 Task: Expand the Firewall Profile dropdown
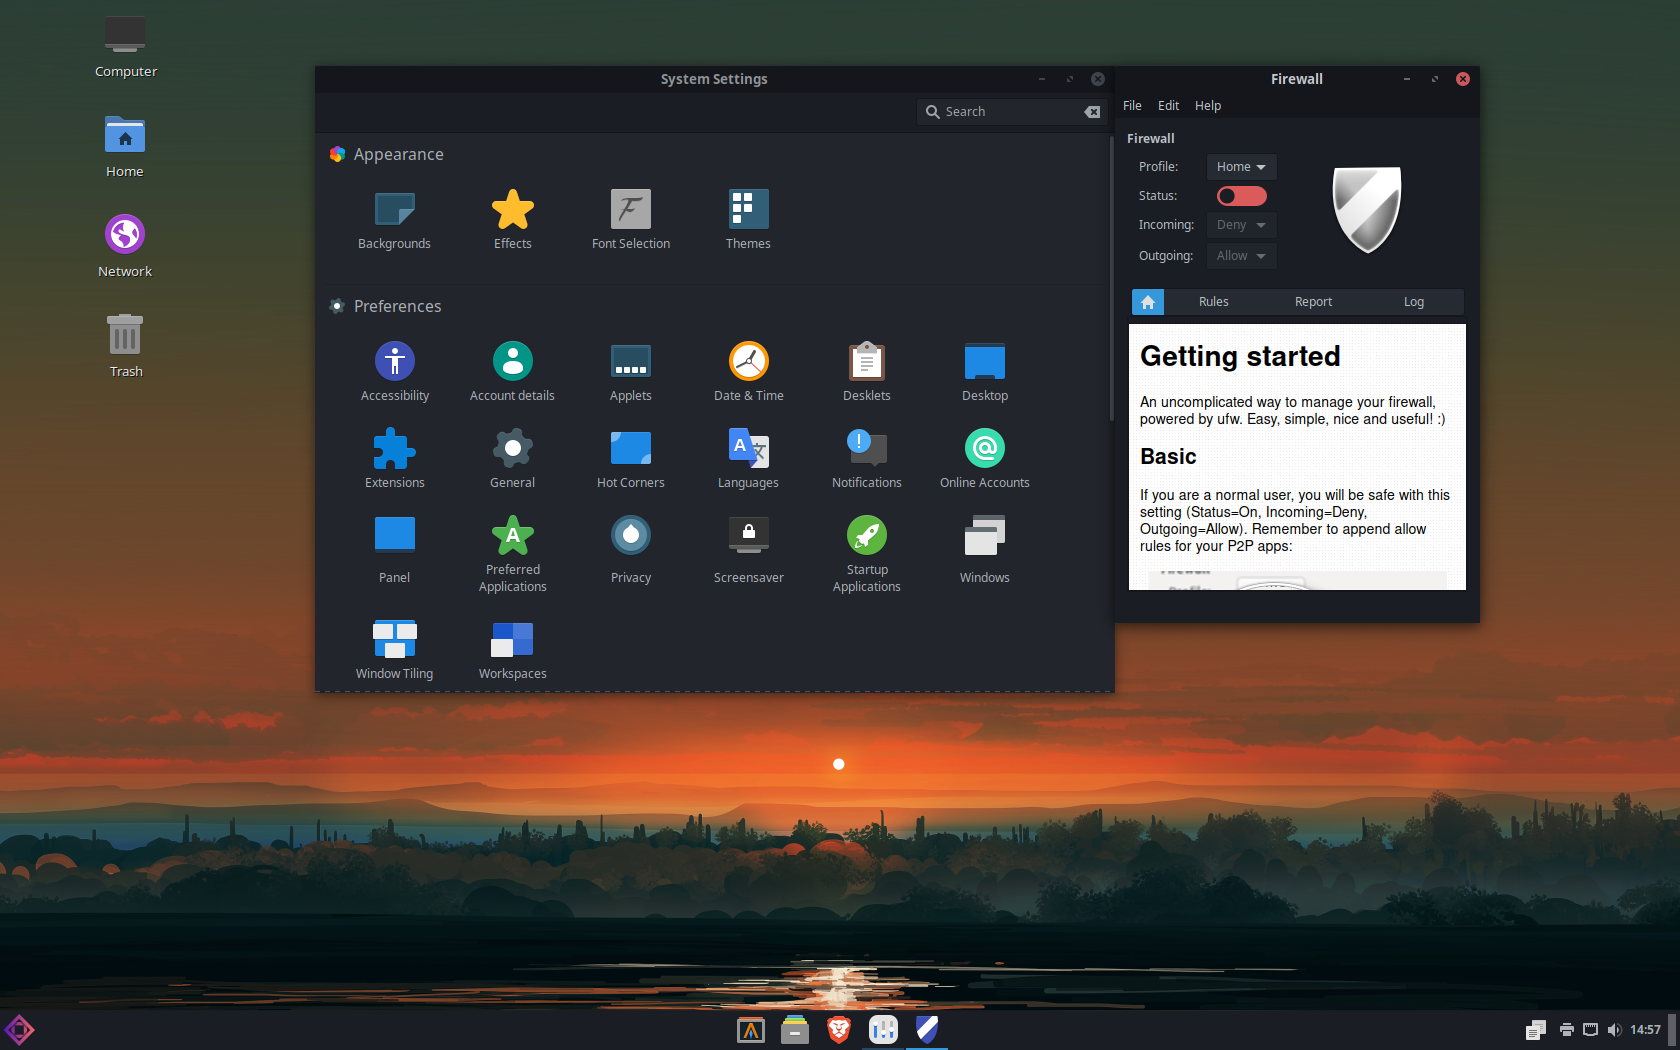tap(1241, 167)
